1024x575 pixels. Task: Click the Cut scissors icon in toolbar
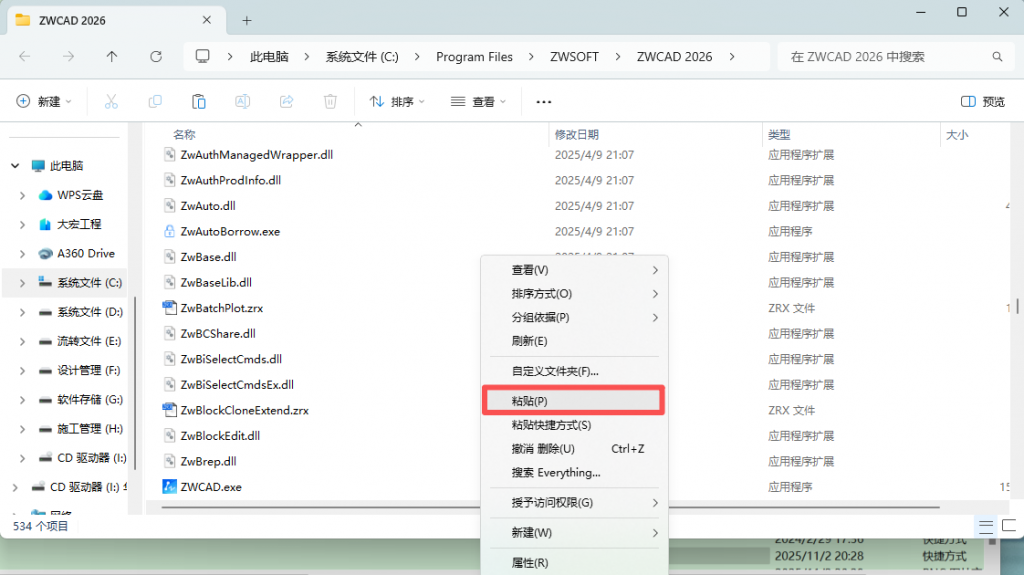[111, 101]
